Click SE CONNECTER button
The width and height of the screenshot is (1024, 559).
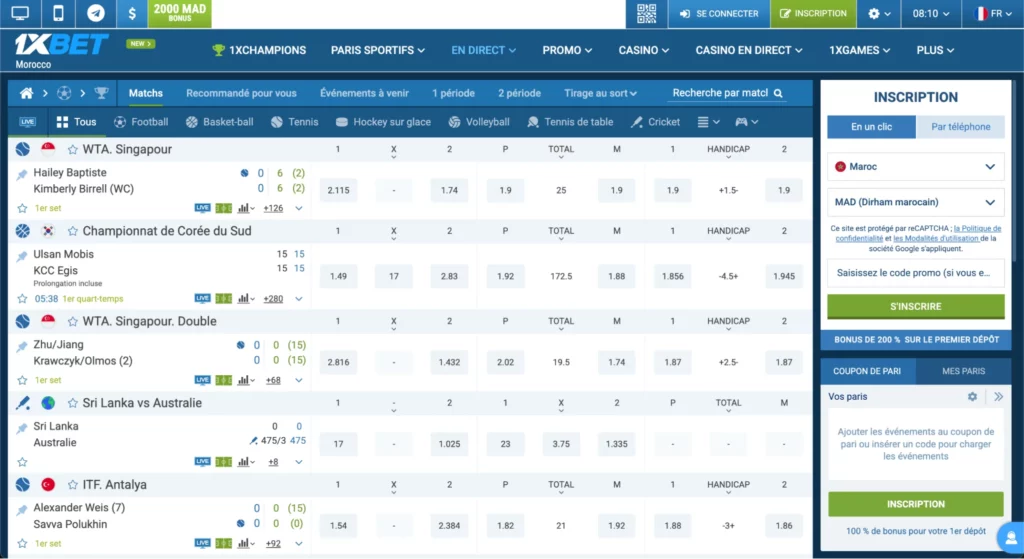(x=719, y=13)
